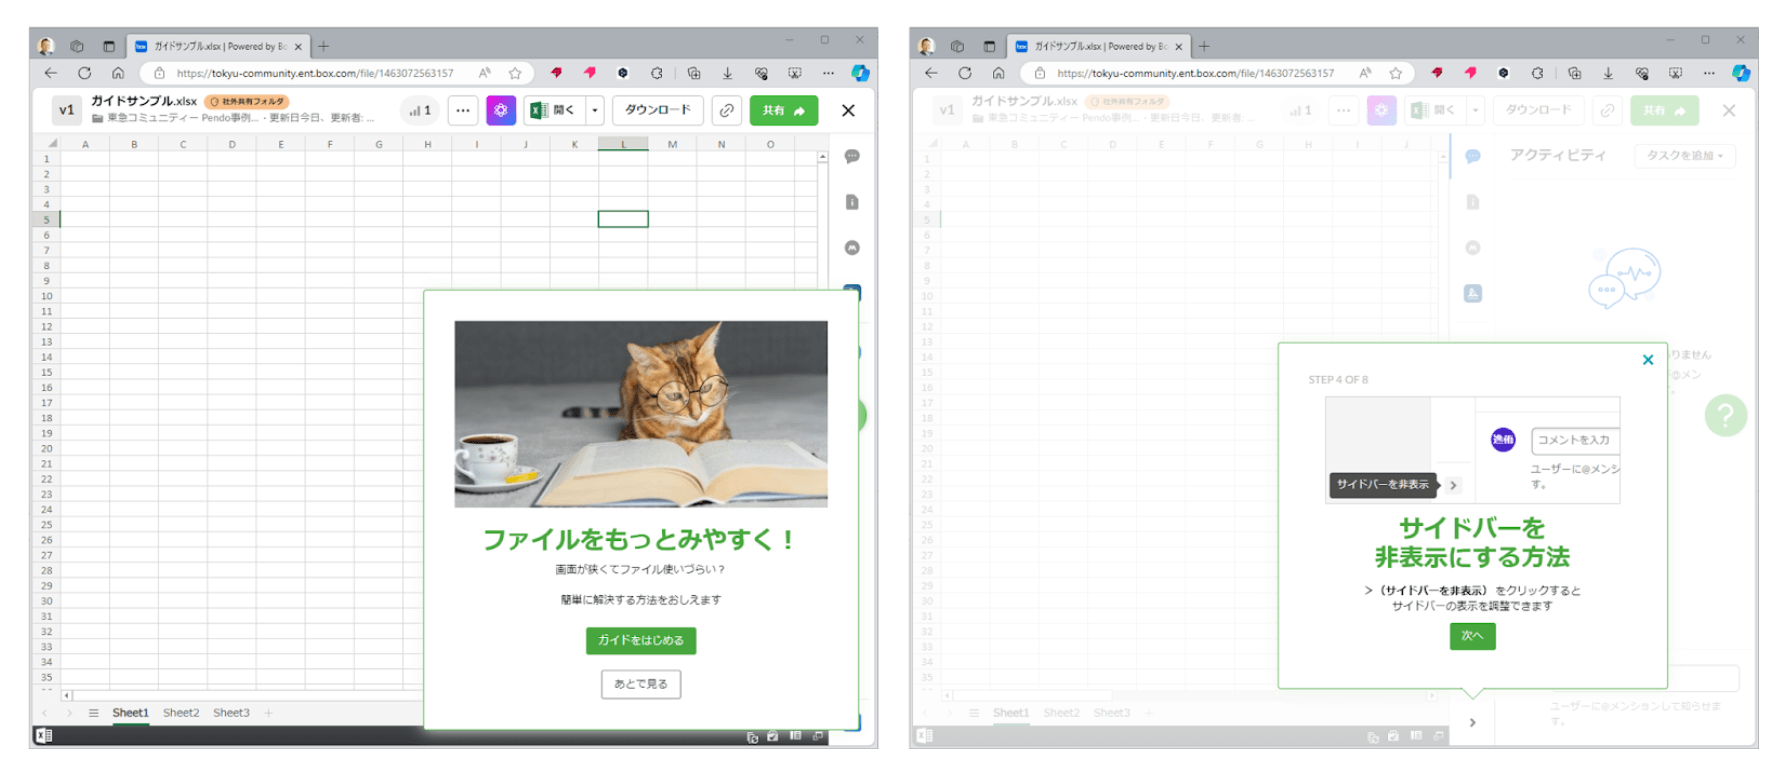
Task: Open Copilot icon in left browser window
Action: [860, 73]
